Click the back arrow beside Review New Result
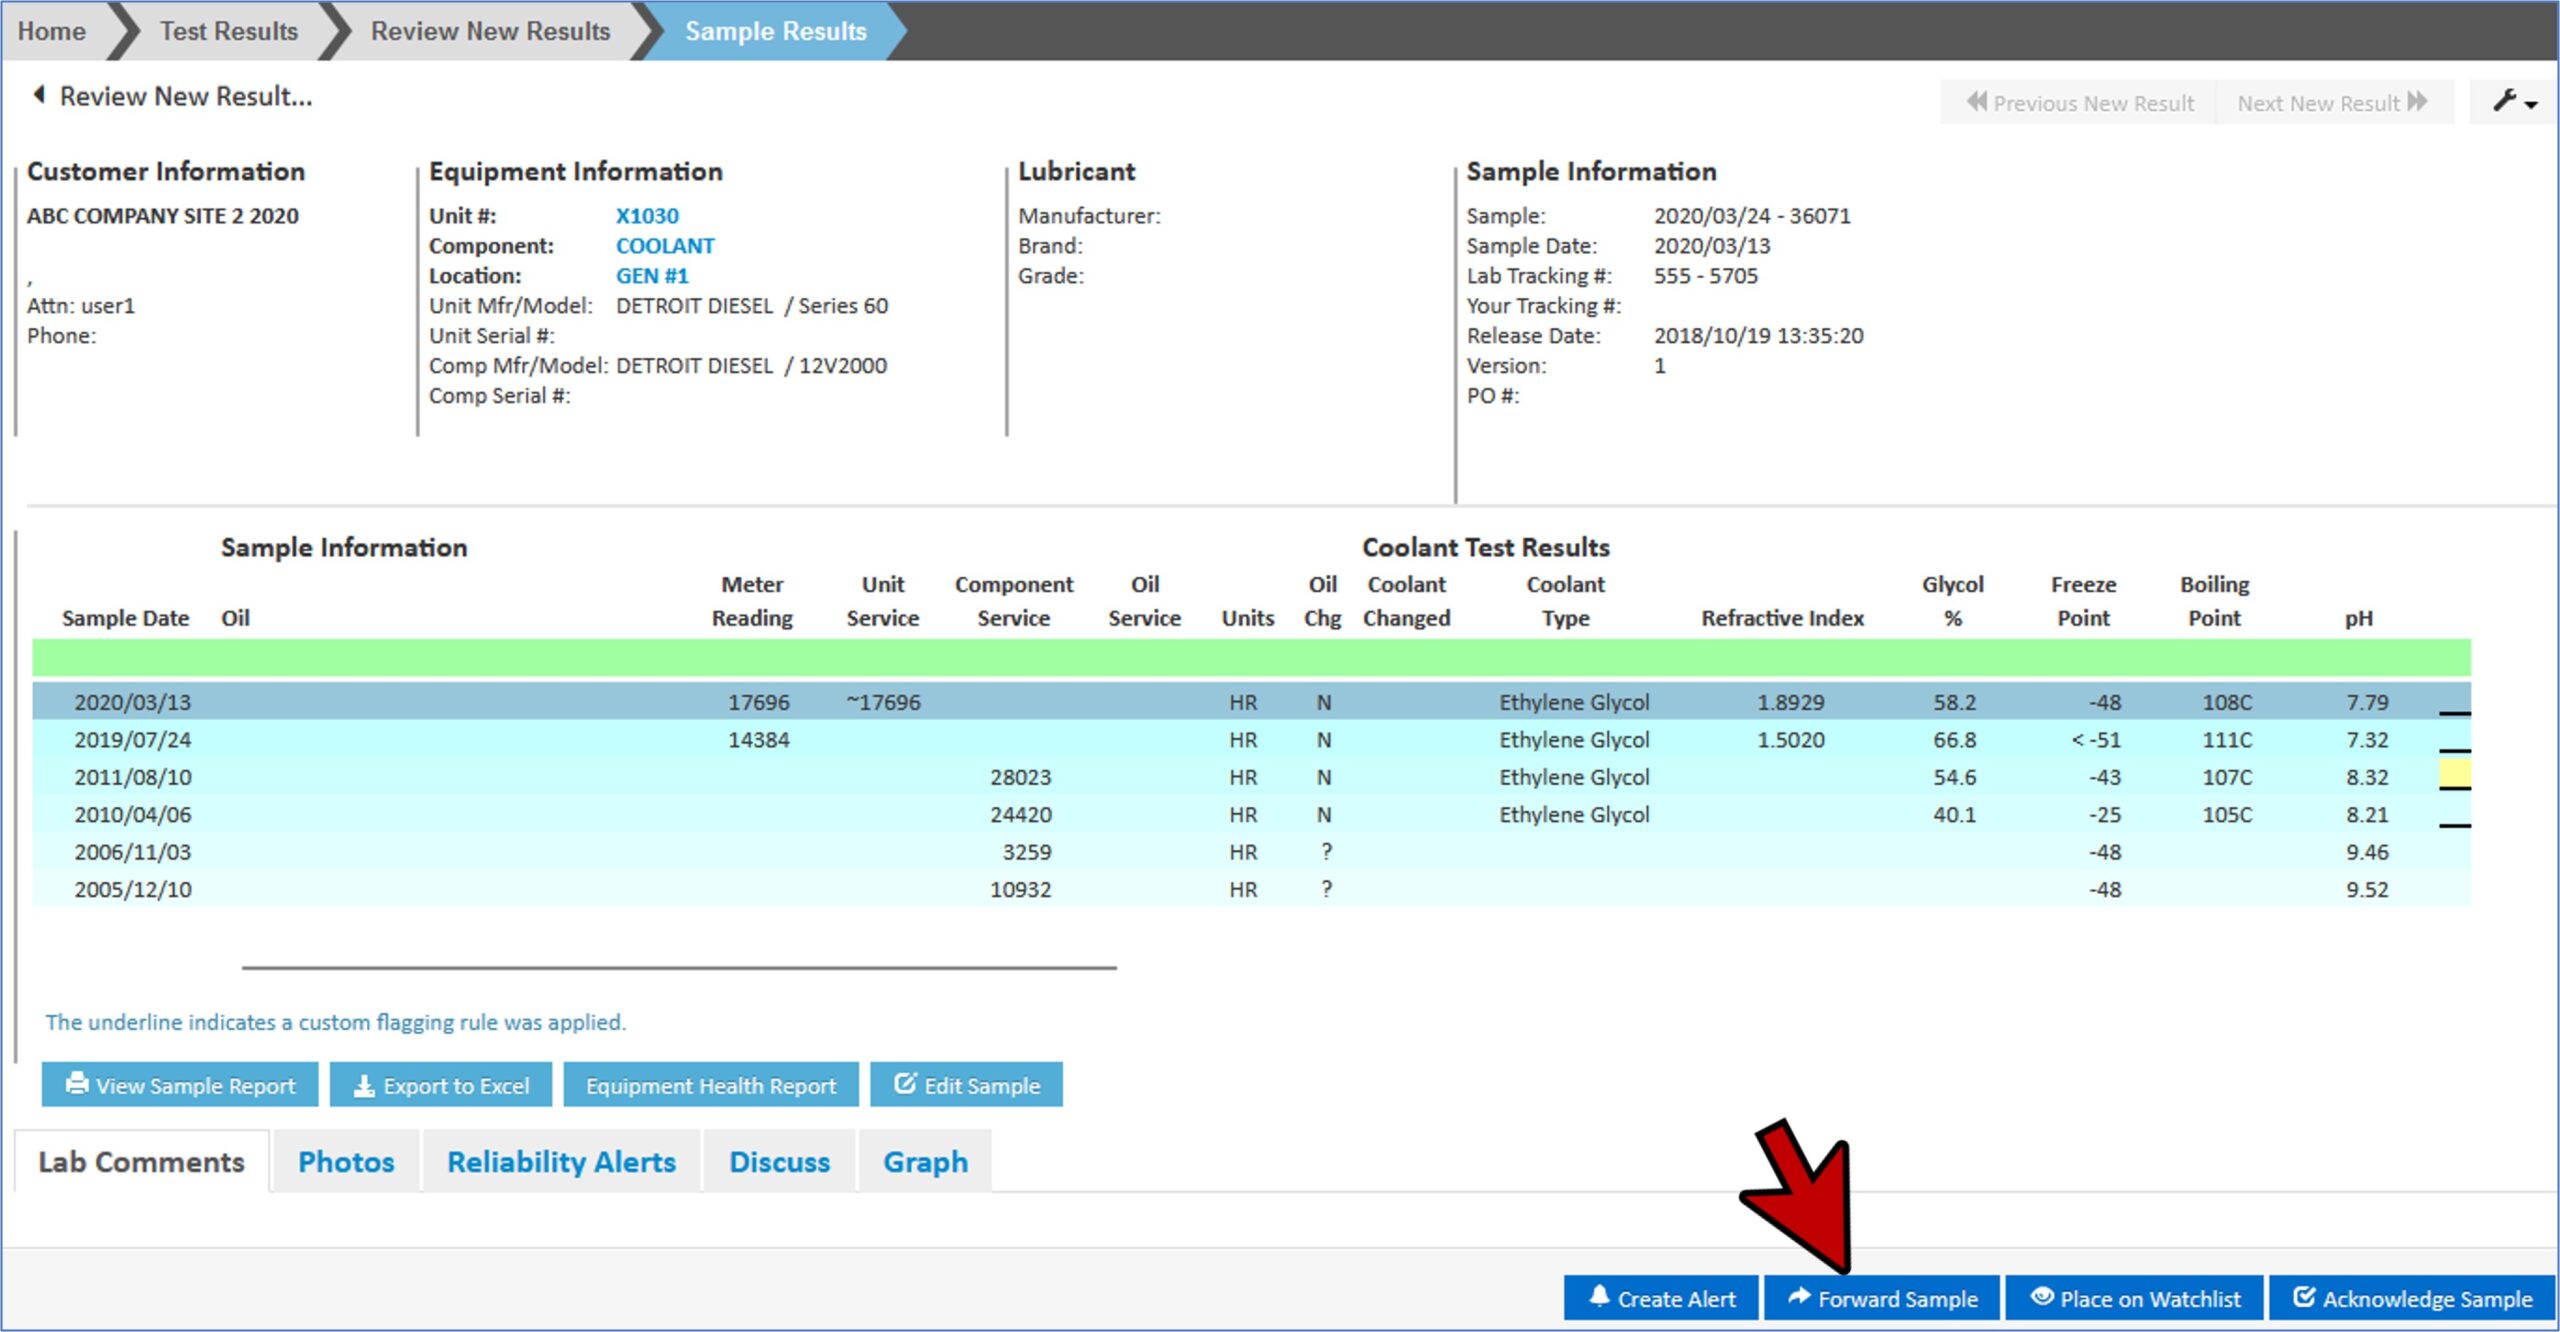Image resolution: width=2560 pixels, height=1332 pixels. [39, 96]
